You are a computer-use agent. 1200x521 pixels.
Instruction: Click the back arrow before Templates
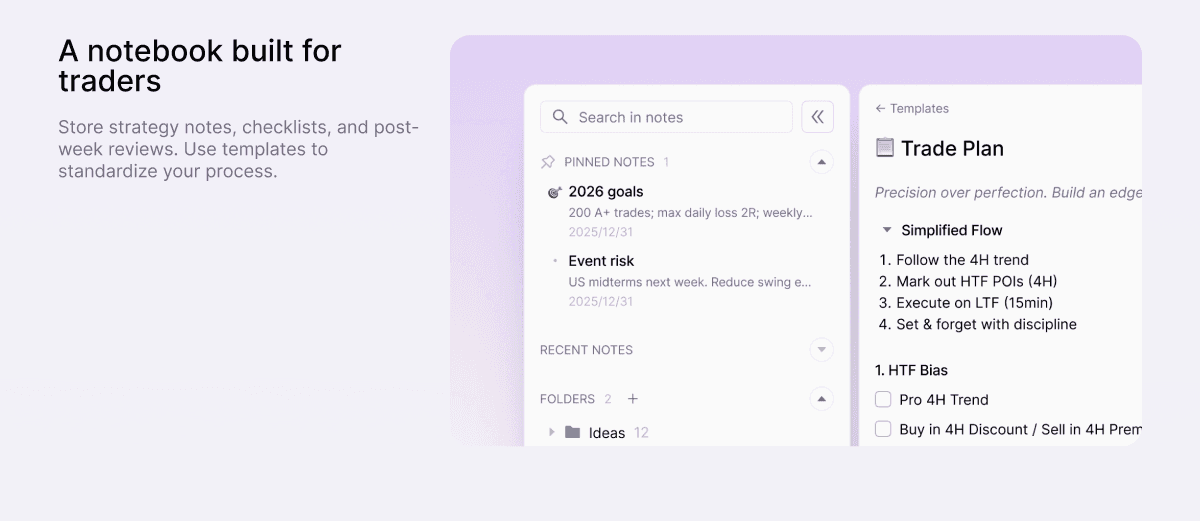[x=880, y=109]
